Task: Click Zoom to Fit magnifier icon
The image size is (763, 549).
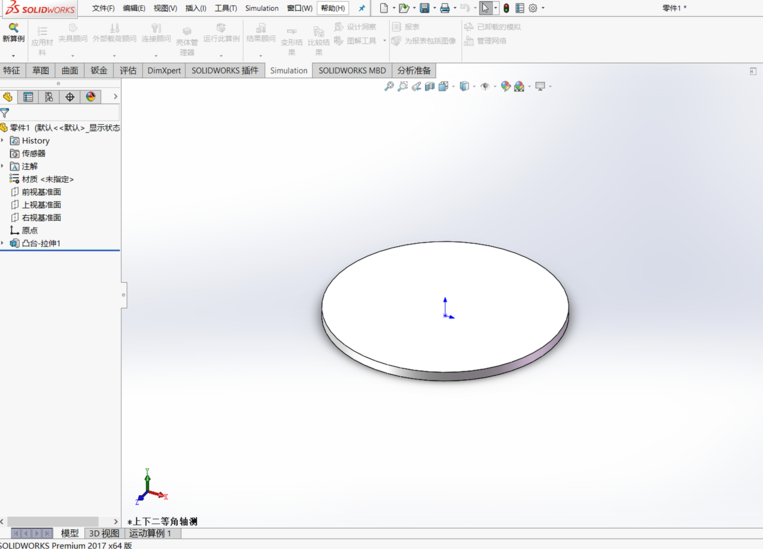Action: pyautogui.click(x=389, y=86)
